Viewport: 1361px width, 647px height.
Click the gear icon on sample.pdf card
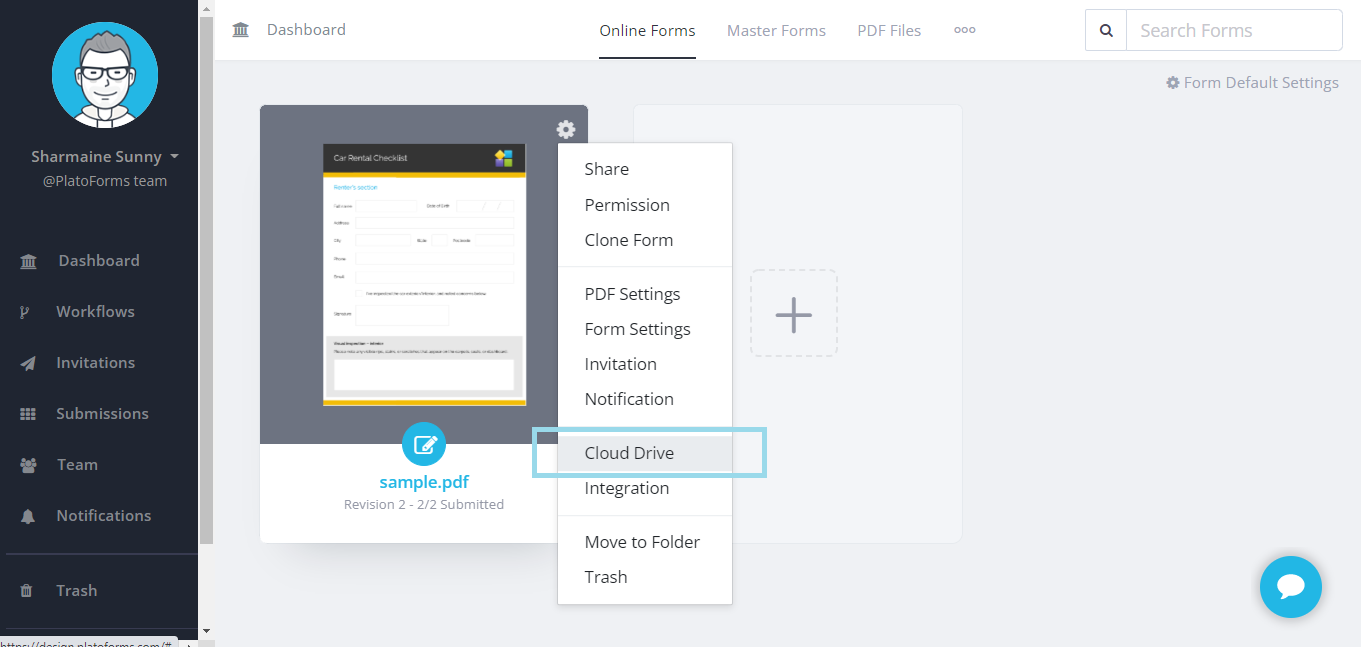[566, 130]
